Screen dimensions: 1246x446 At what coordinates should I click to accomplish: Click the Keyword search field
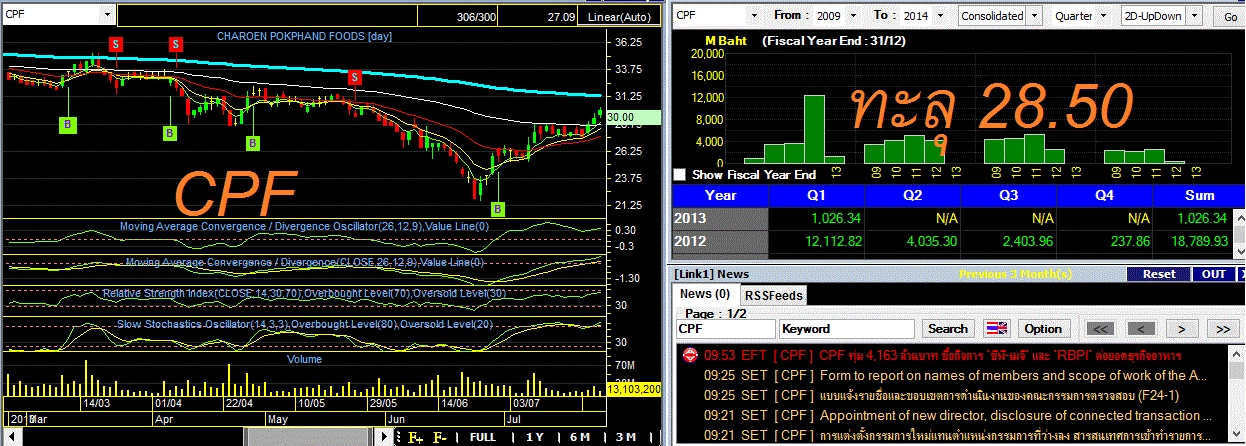(x=846, y=328)
